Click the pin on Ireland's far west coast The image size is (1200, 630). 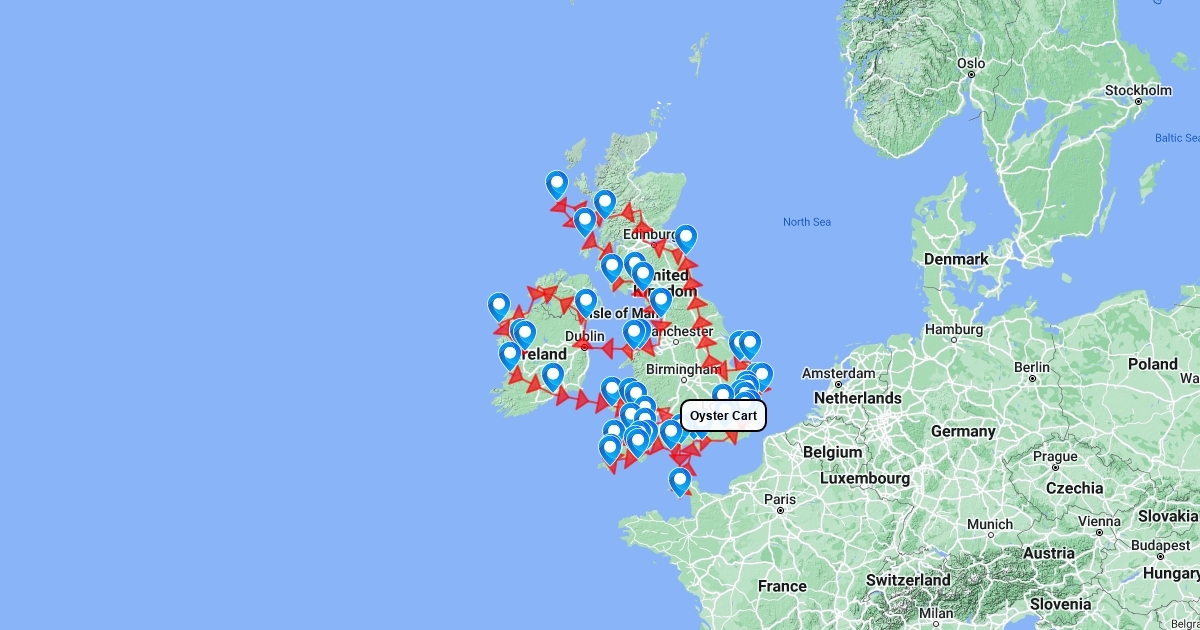(x=499, y=306)
